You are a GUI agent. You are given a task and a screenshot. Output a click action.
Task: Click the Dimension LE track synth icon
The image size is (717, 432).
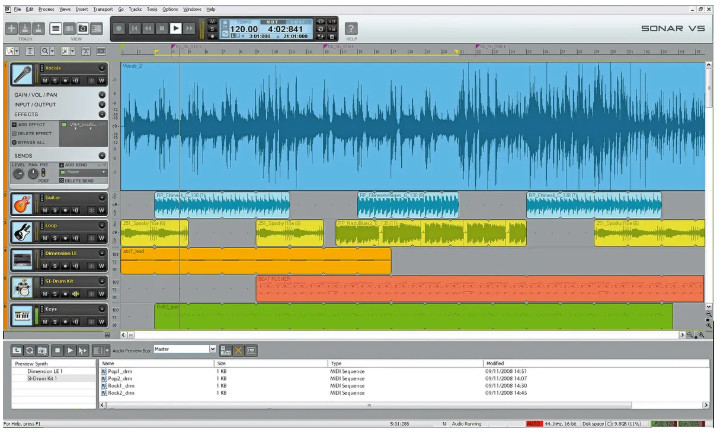[21, 260]
